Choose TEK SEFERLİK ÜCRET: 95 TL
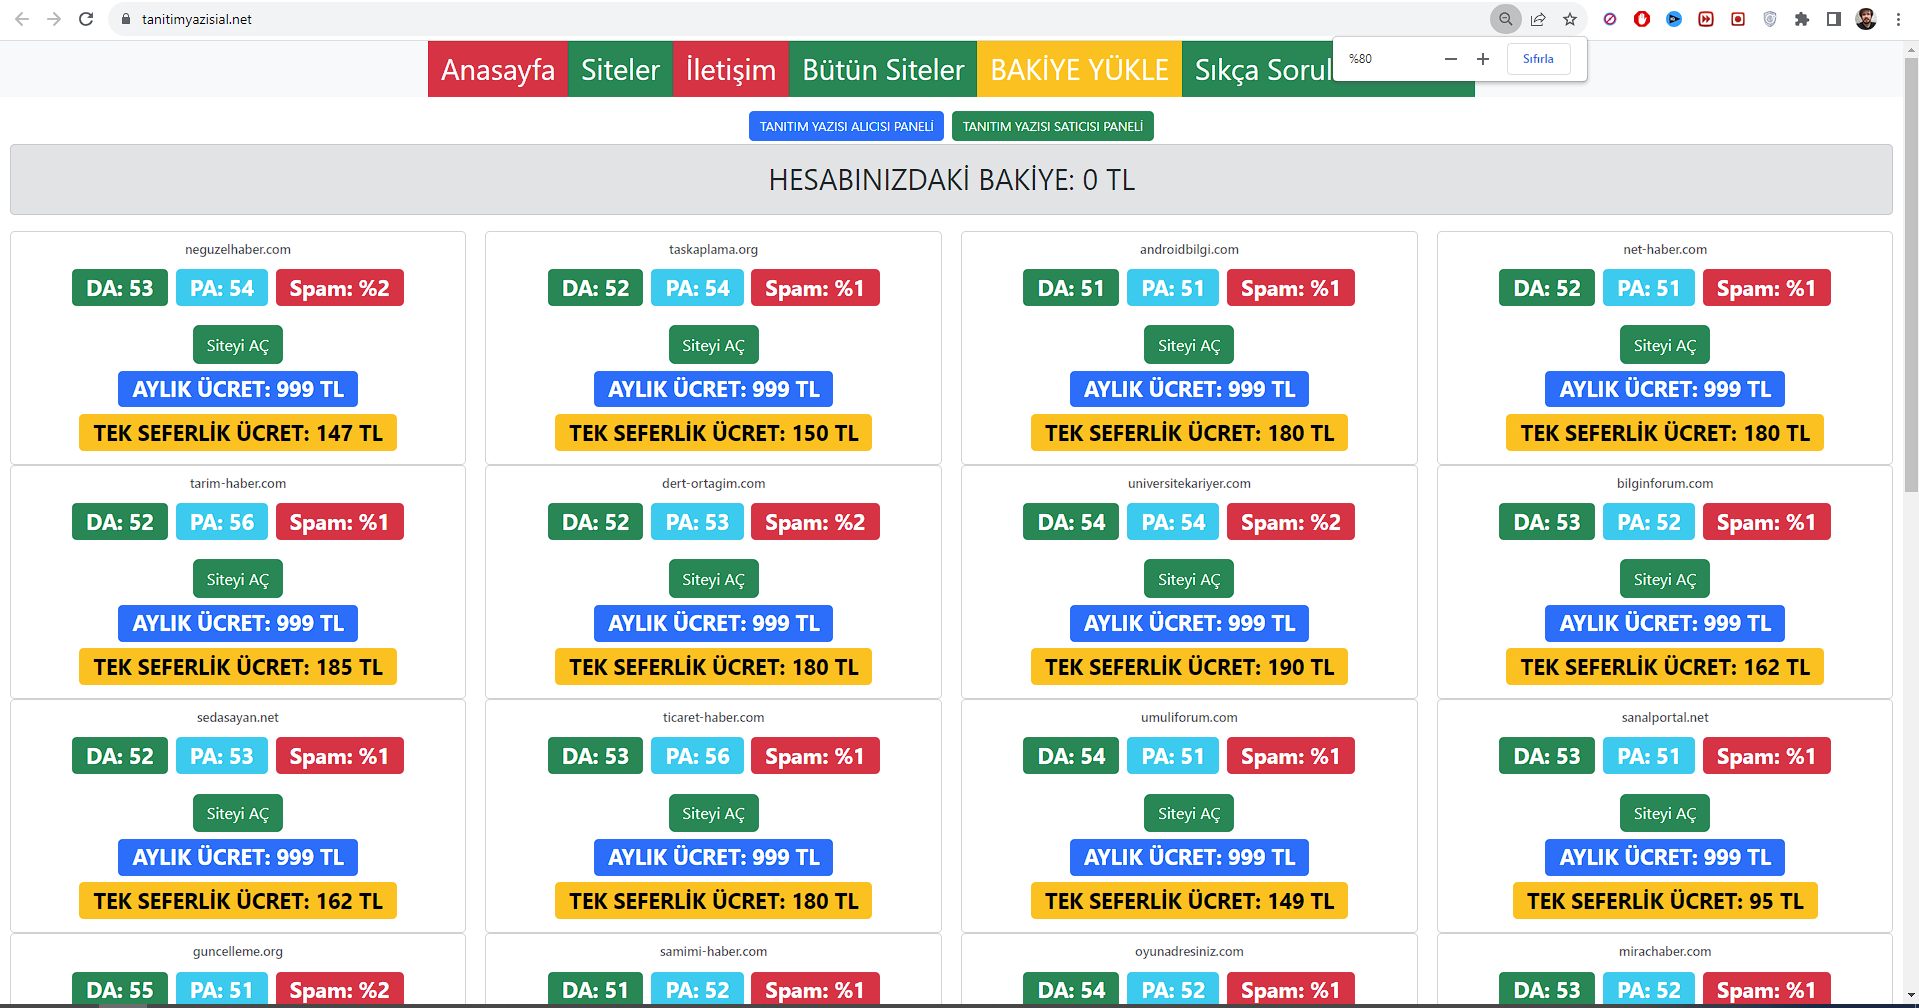This screenshot has height=1008, width=1919. [1665, 901]
